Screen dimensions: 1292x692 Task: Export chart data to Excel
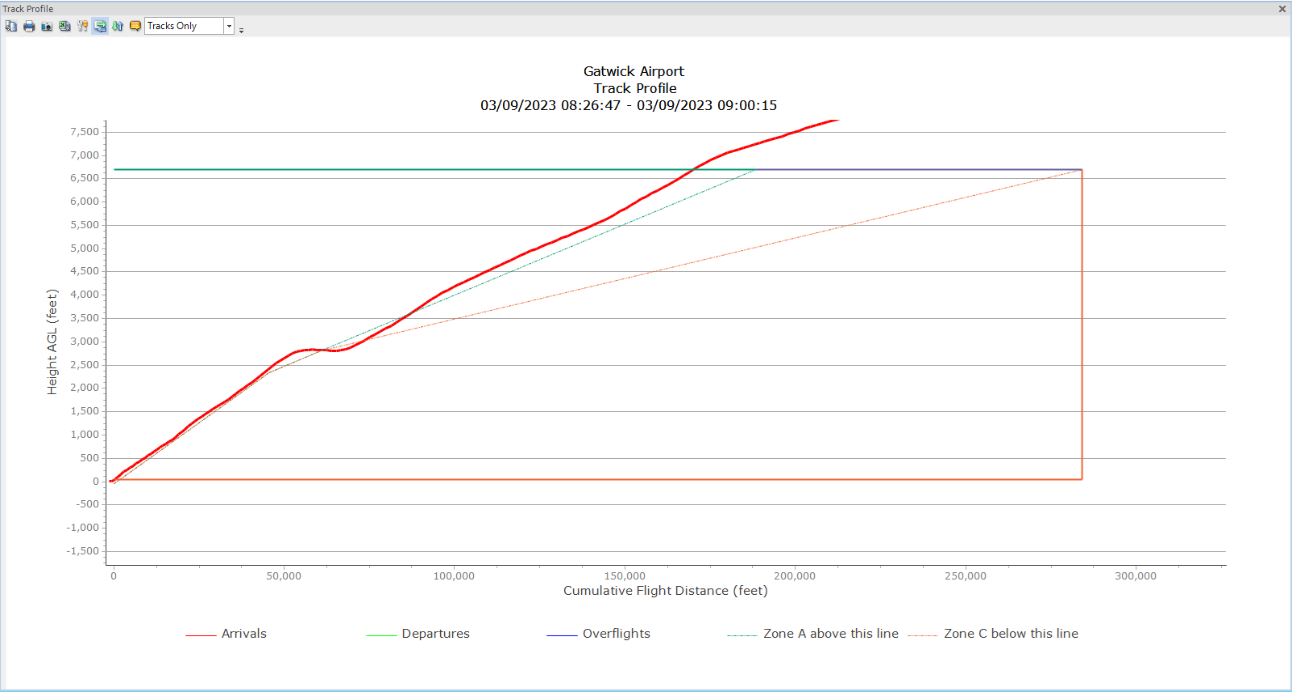tap(64, 26)
